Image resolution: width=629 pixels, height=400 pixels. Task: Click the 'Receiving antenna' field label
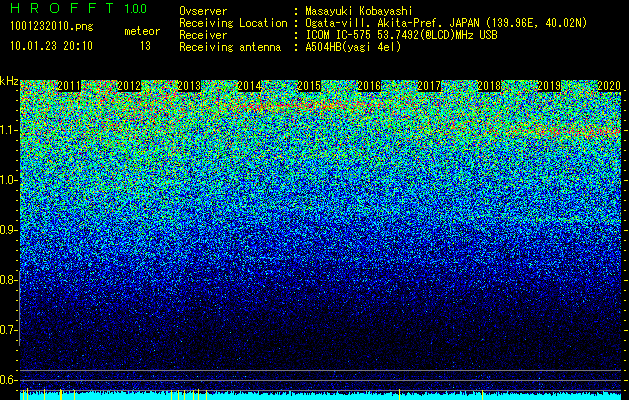(230, 47)
